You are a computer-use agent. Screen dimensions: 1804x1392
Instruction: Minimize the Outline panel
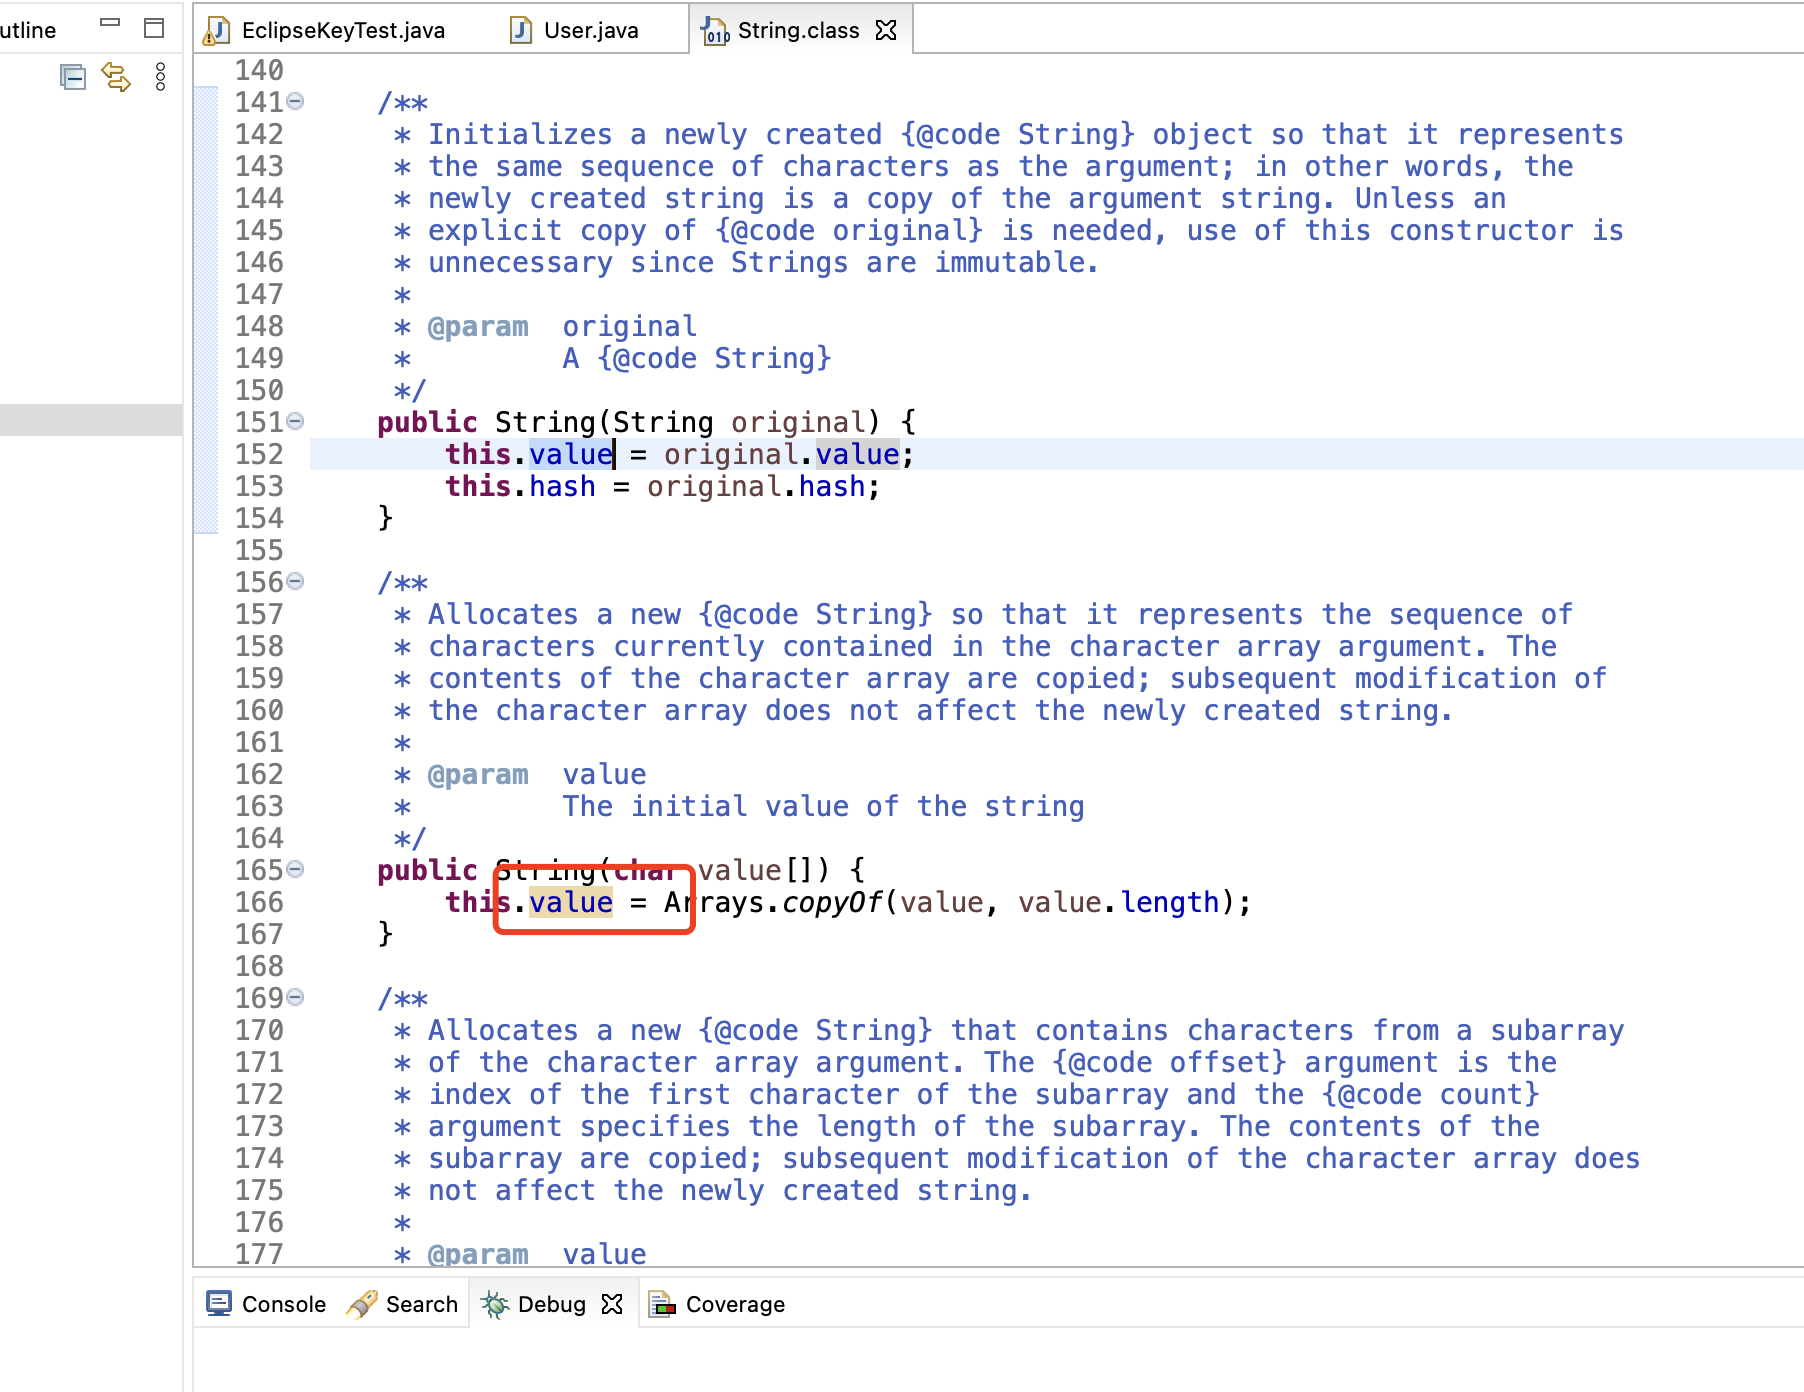click(110, 23)
